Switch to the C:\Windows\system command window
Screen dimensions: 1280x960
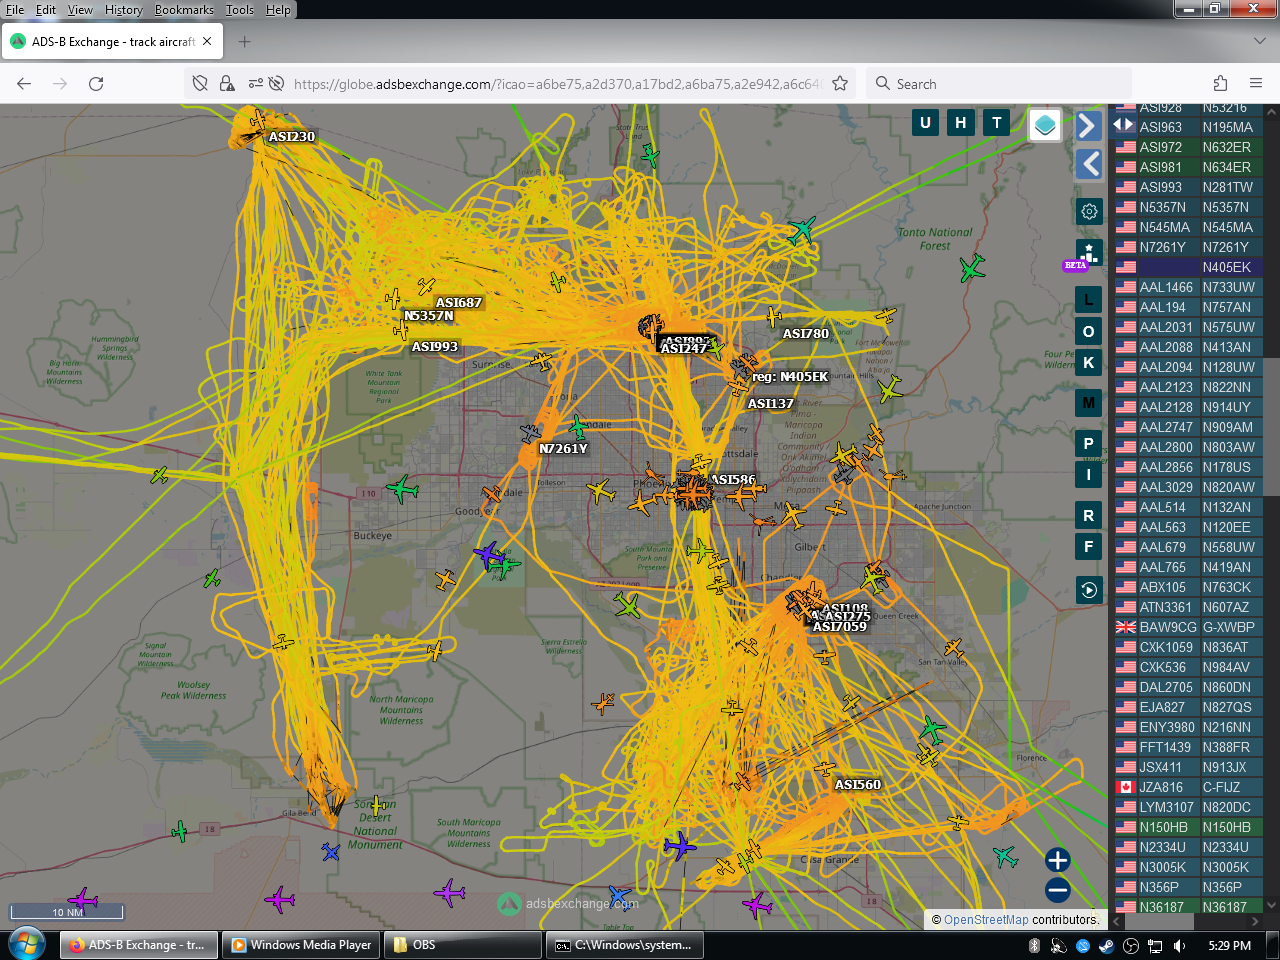(x=625, y=945)
